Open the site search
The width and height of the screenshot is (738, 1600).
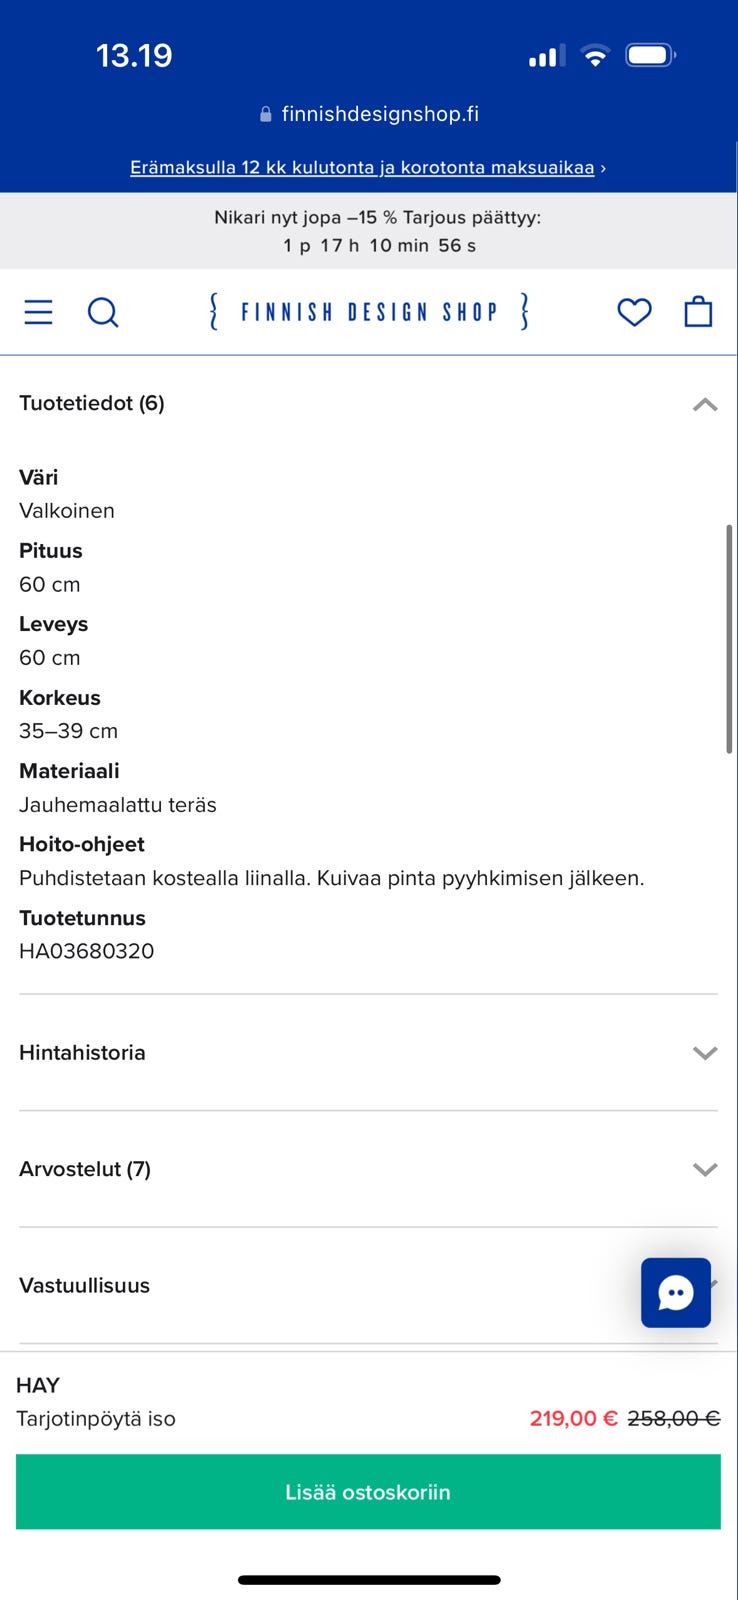point(103,311)
